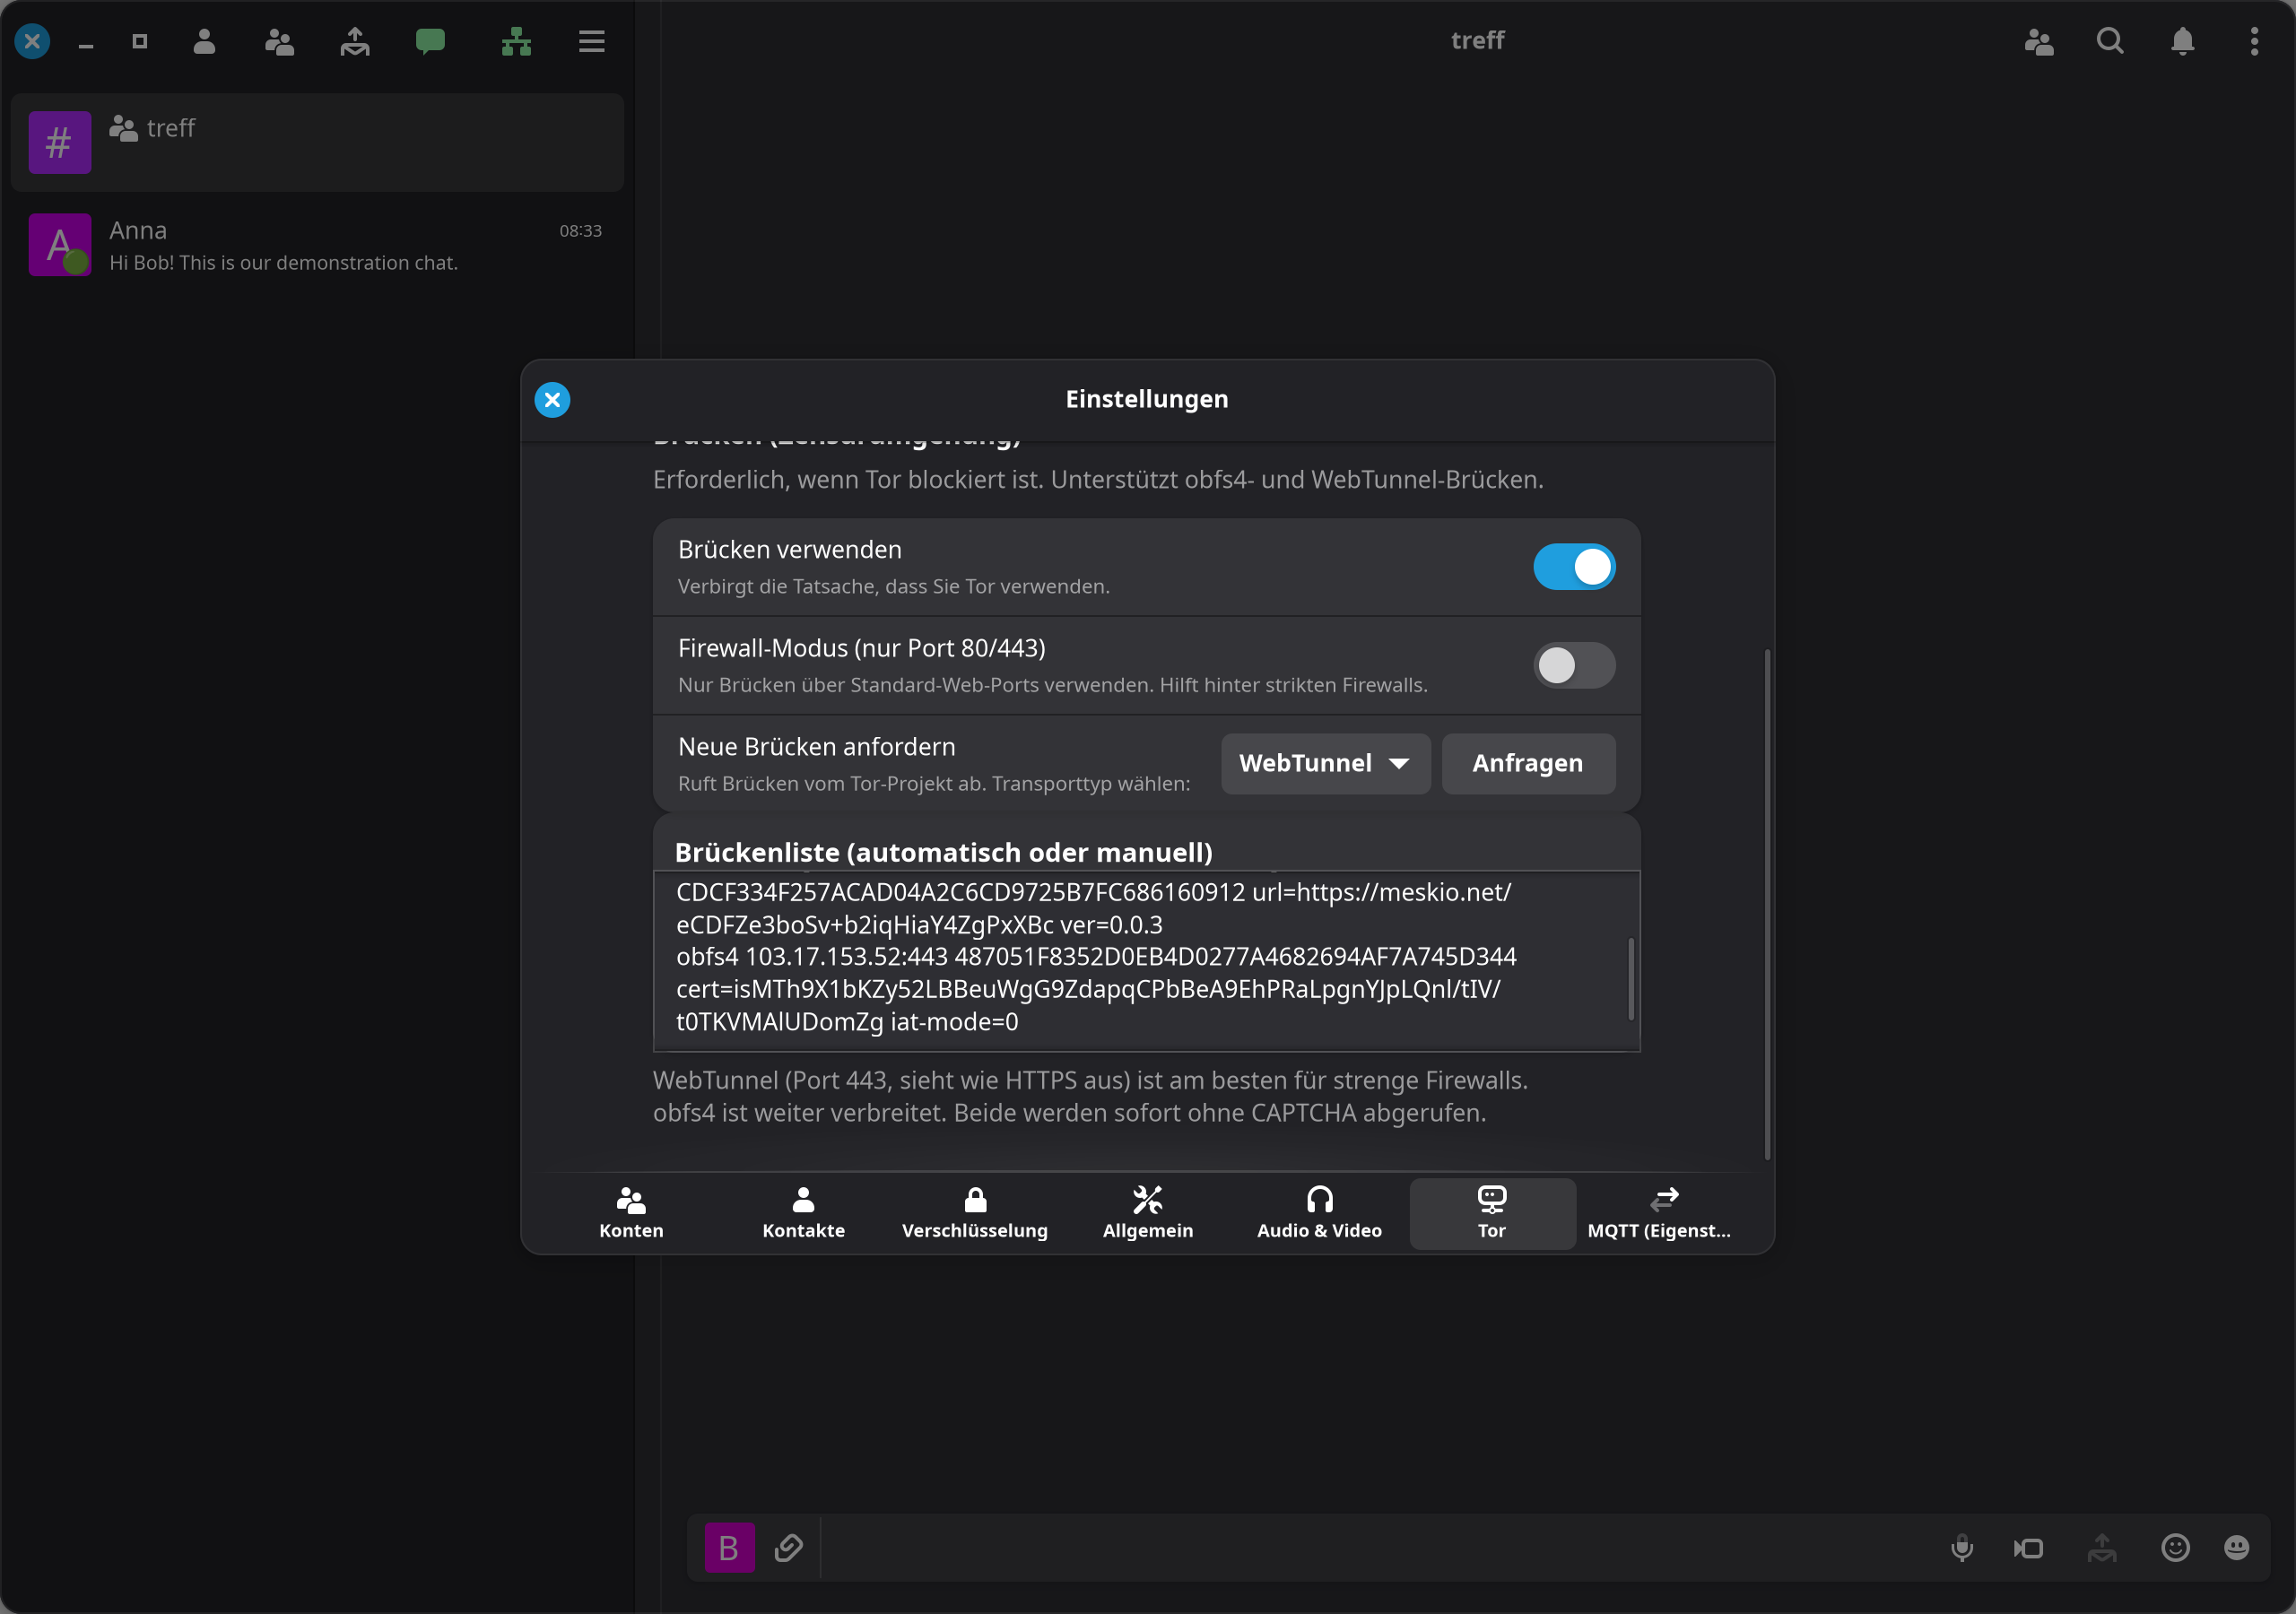Open the group contacts icon in top toolbar

coord(279,41)
